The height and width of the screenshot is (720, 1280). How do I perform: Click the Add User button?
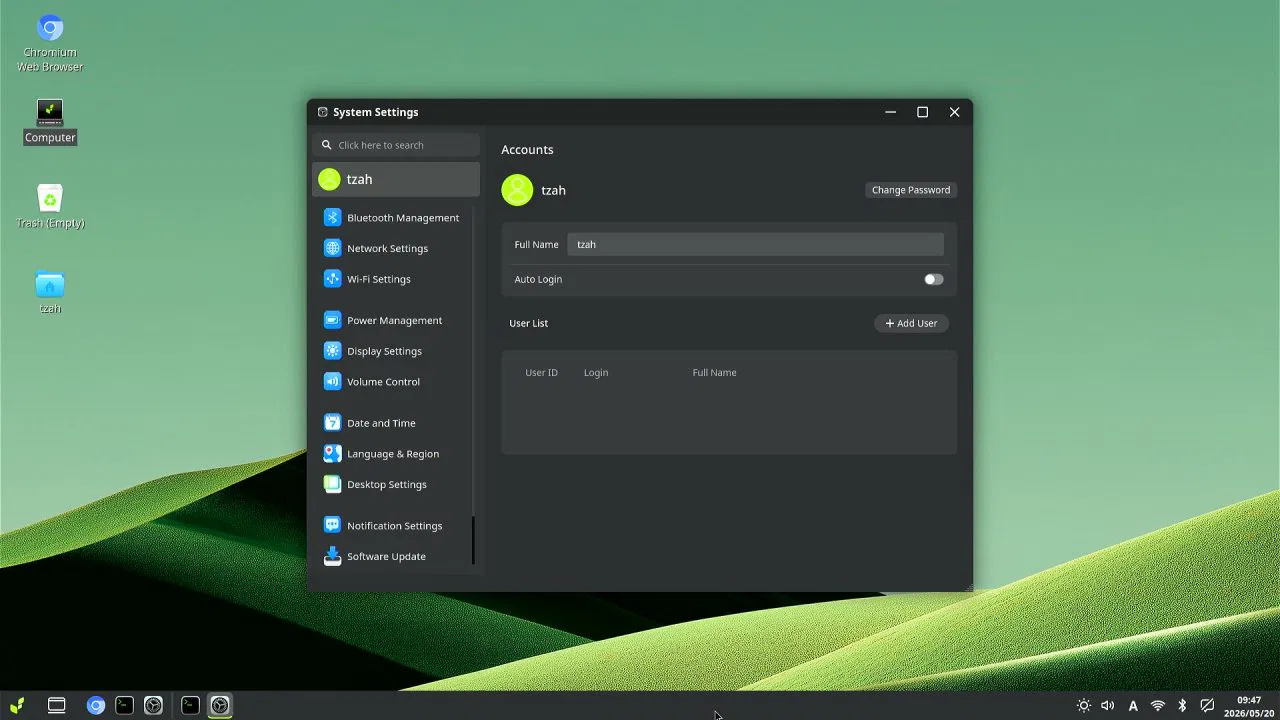click(911, 324)
